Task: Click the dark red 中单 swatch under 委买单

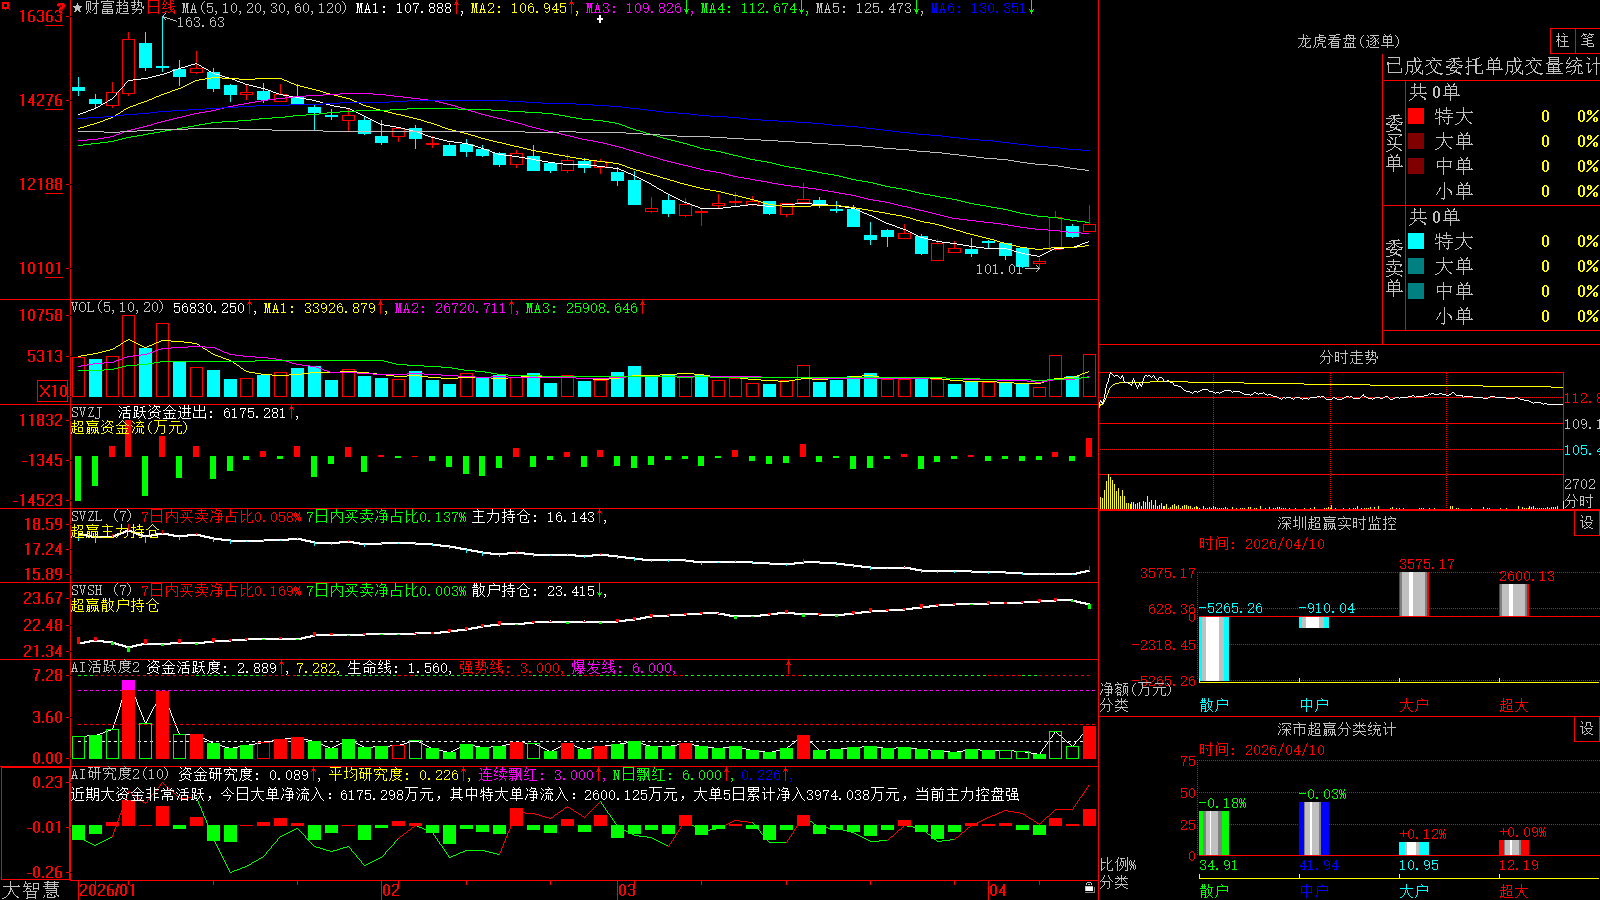Action: coord(1416,166)
